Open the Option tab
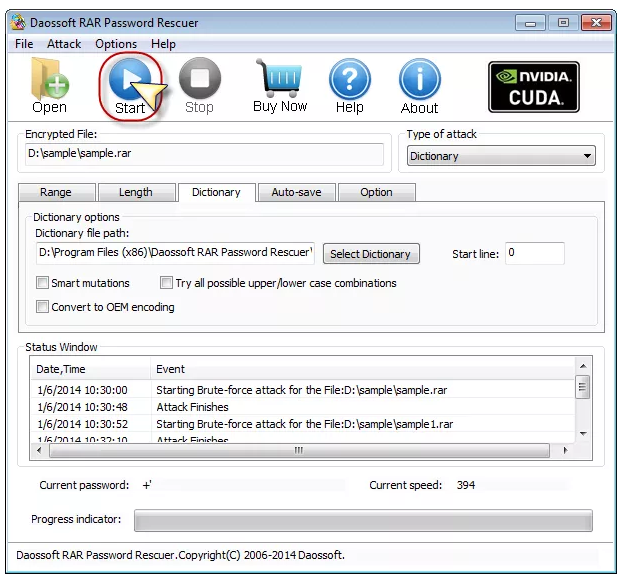This screenshot has height=584, width=628. (x=376, y=192)
